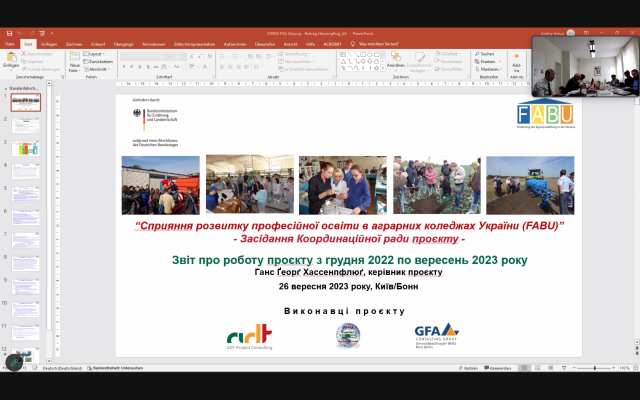Switch to the Einfügen ribbon tab
This screenshot has height=400, width=640.
49,44
